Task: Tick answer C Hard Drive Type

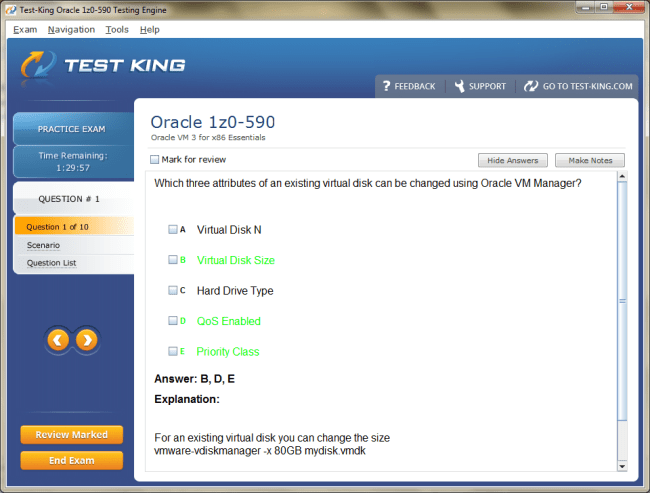Action: point(172,290)
